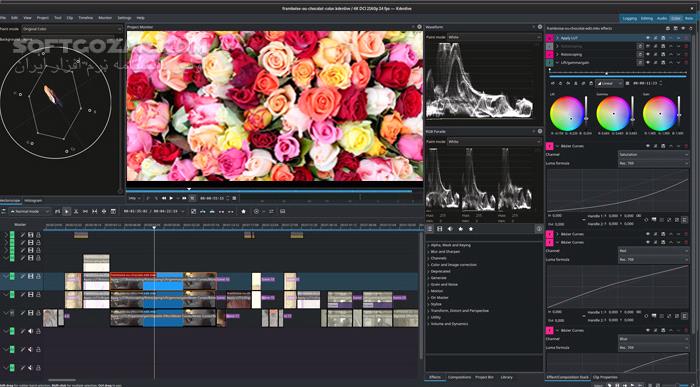Toggle eye of Saturation Bézier Curves effect

coord(648,146)
